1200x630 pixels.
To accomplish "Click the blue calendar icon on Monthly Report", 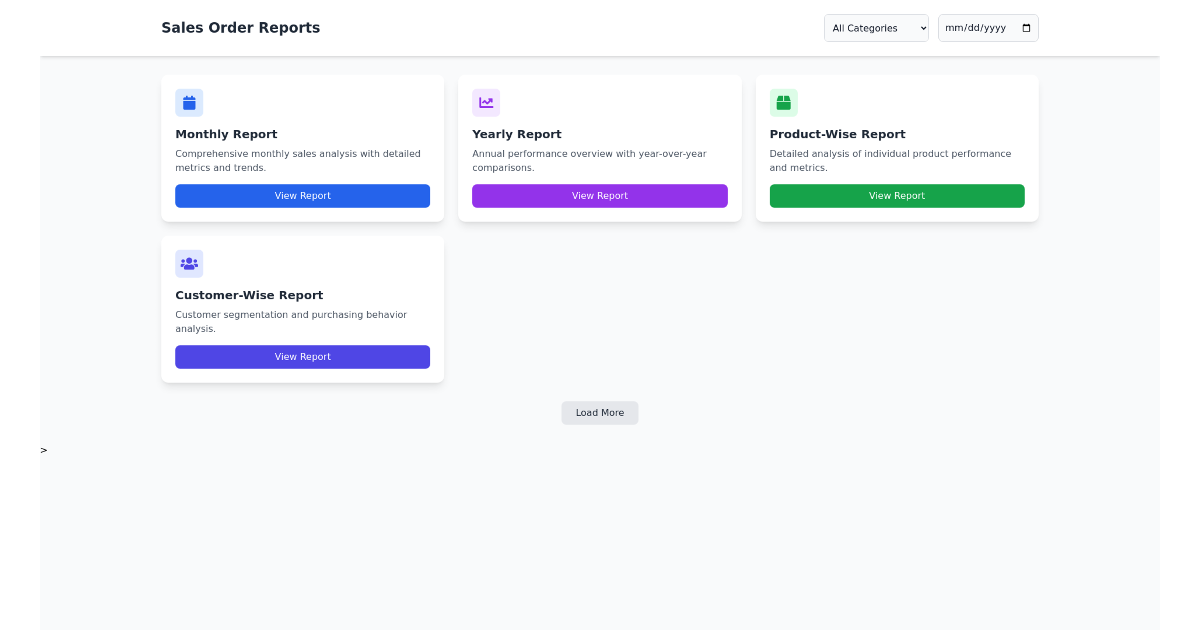I will (189, 102).
